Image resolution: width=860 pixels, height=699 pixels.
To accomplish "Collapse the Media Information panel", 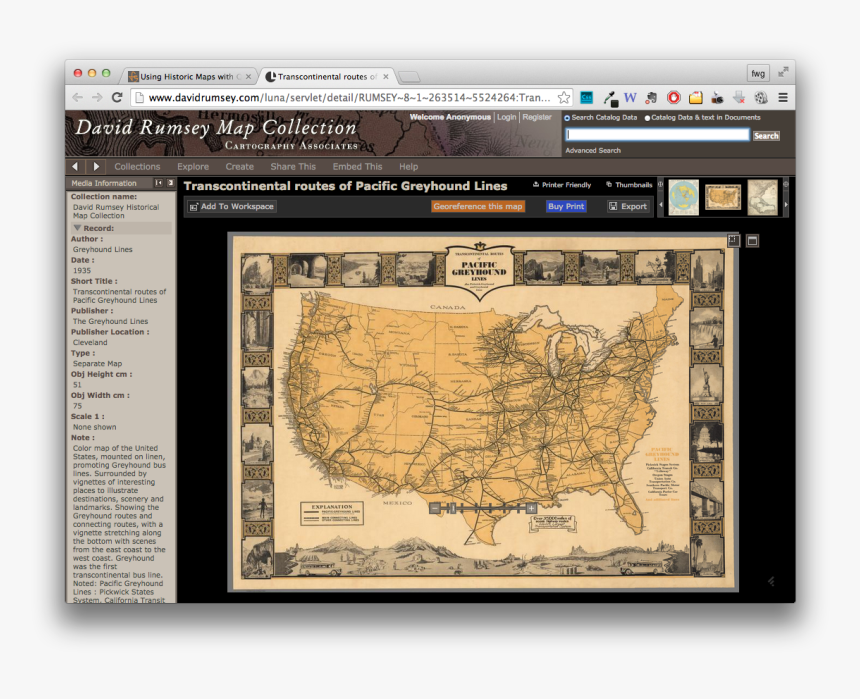I will [x=157, y=183].
